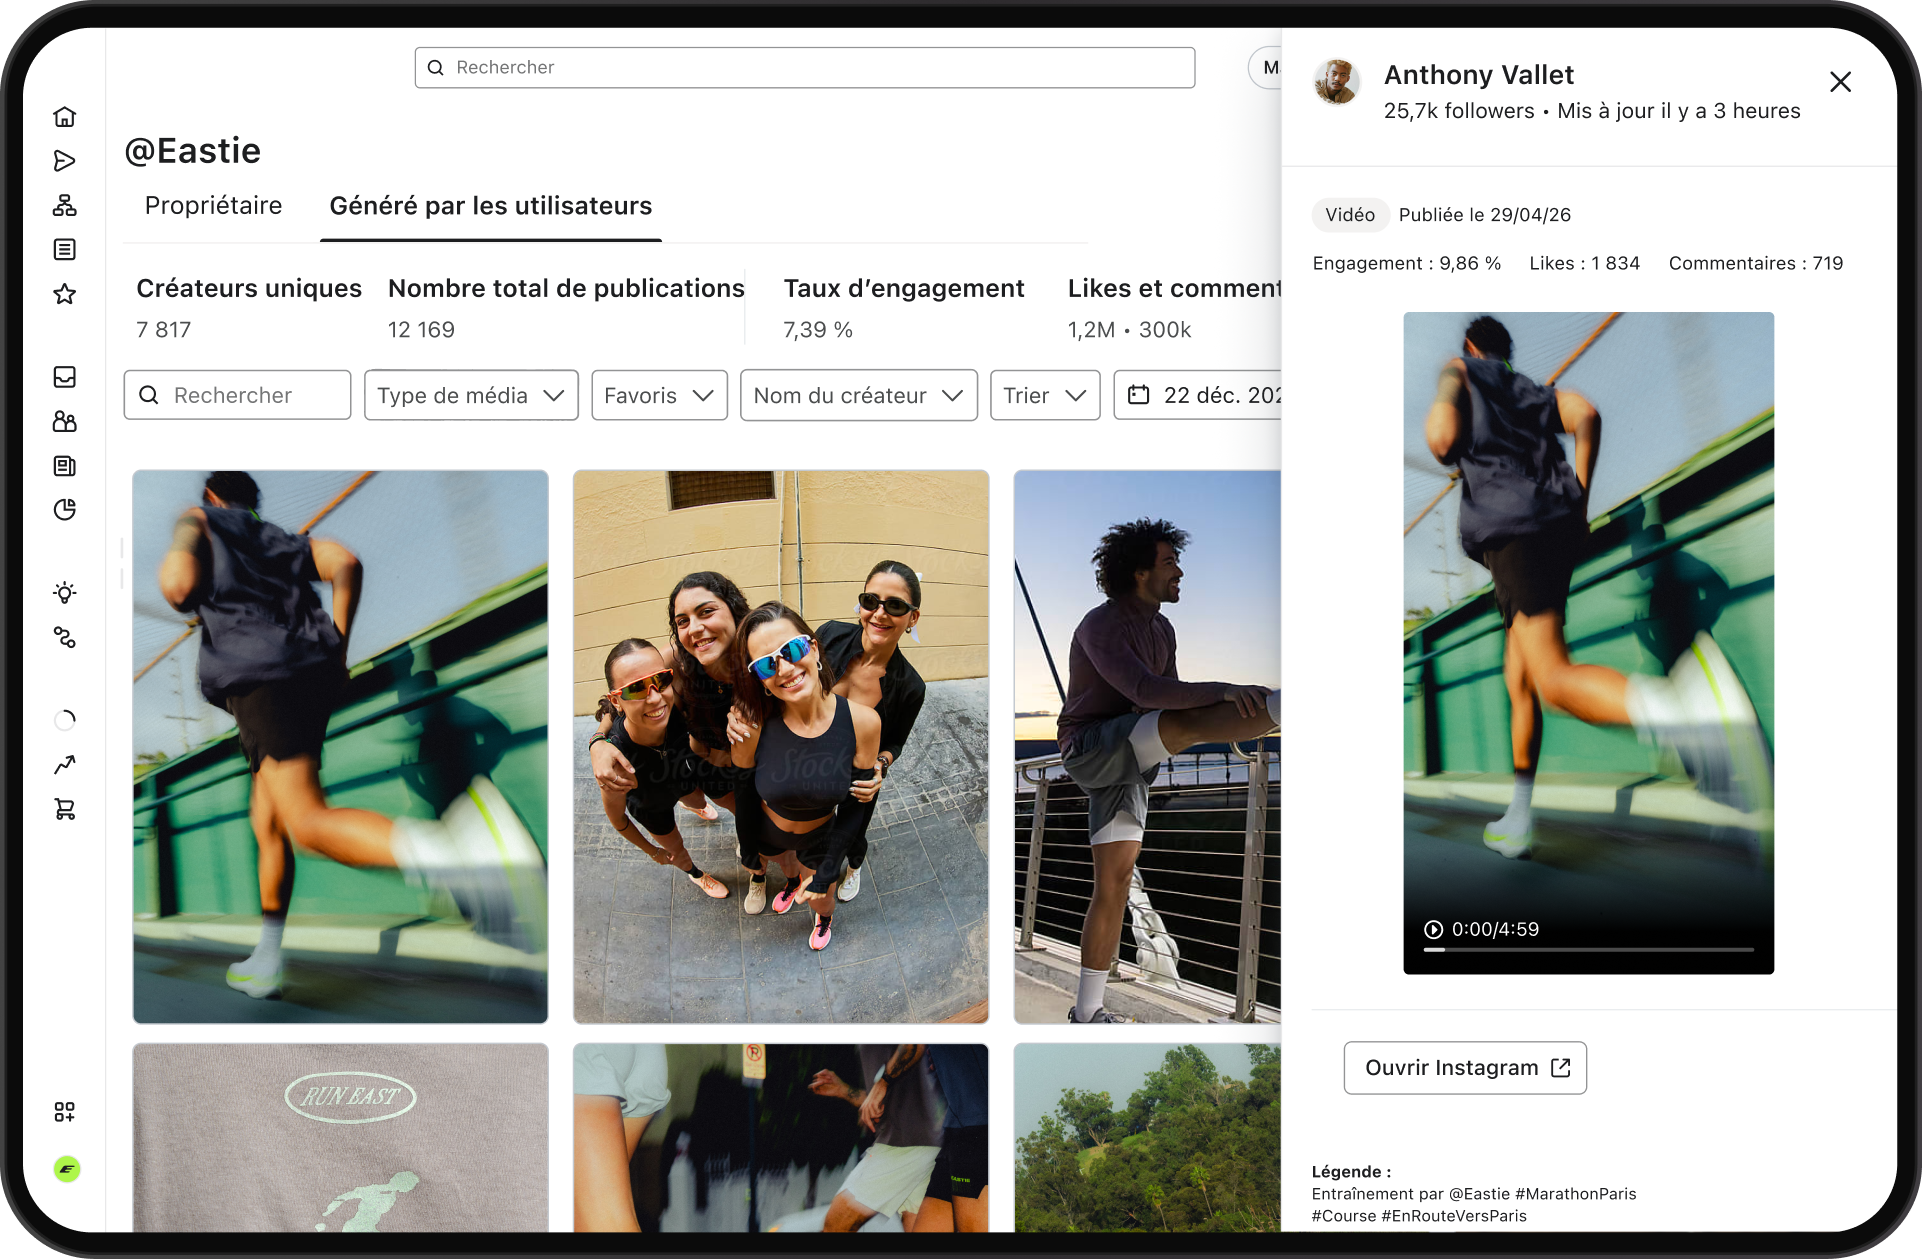Open the Nom du créateur dropdown
Image resolution: width=1922 pixels, height=1259 pixels.
(x=859, y=395)
